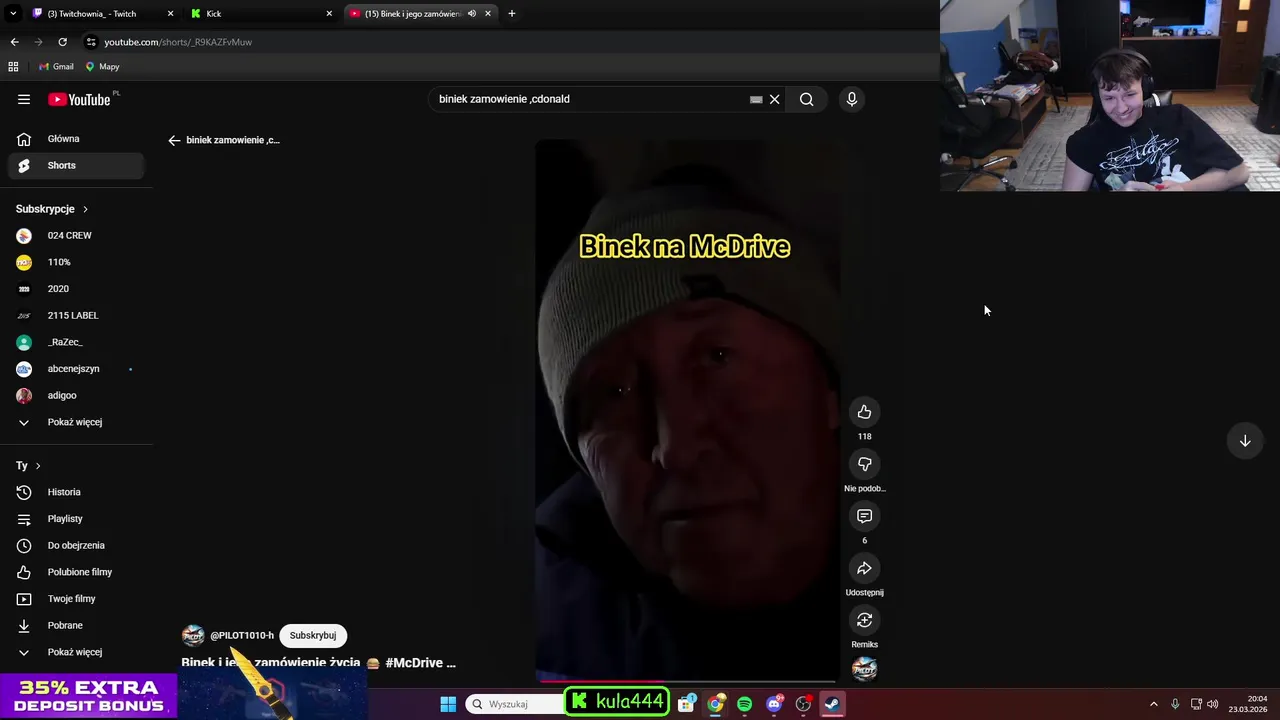Show hidden tray icons chevron
Viewport: 1280px width, 720px height.
pos(1153,704)
